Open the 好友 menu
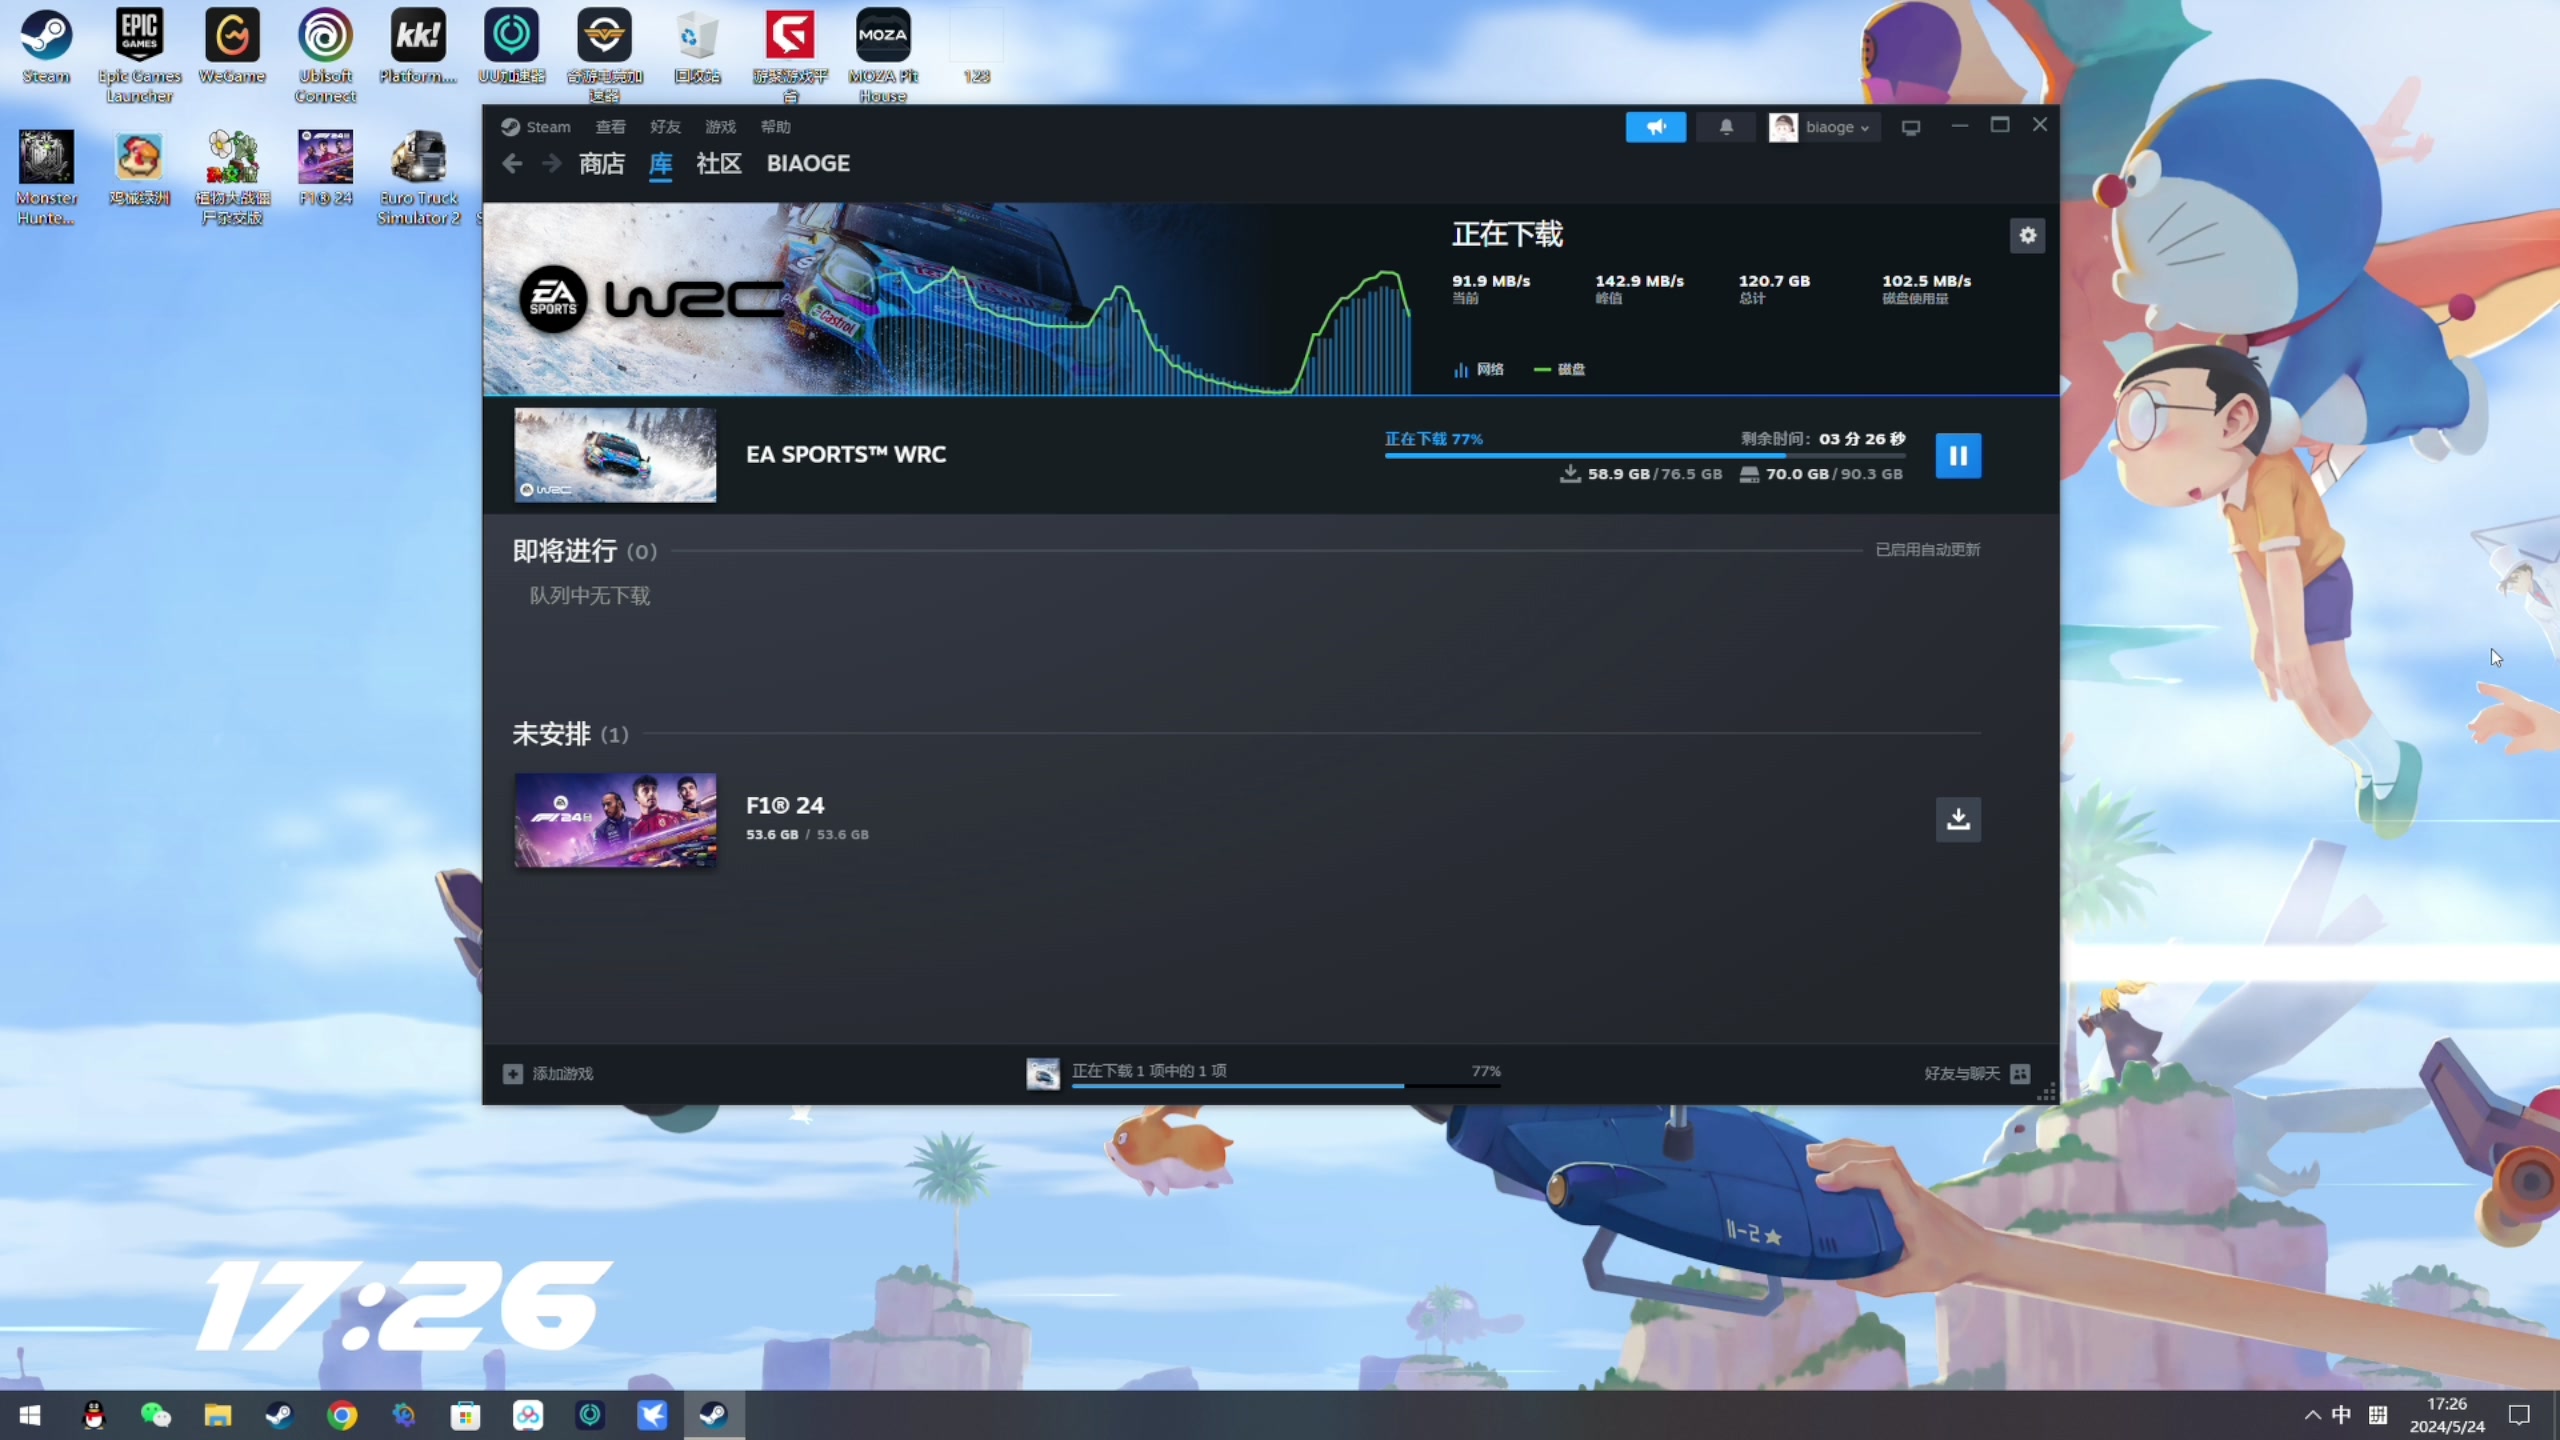This screenshot has width=2560, height=1440. 665,127
